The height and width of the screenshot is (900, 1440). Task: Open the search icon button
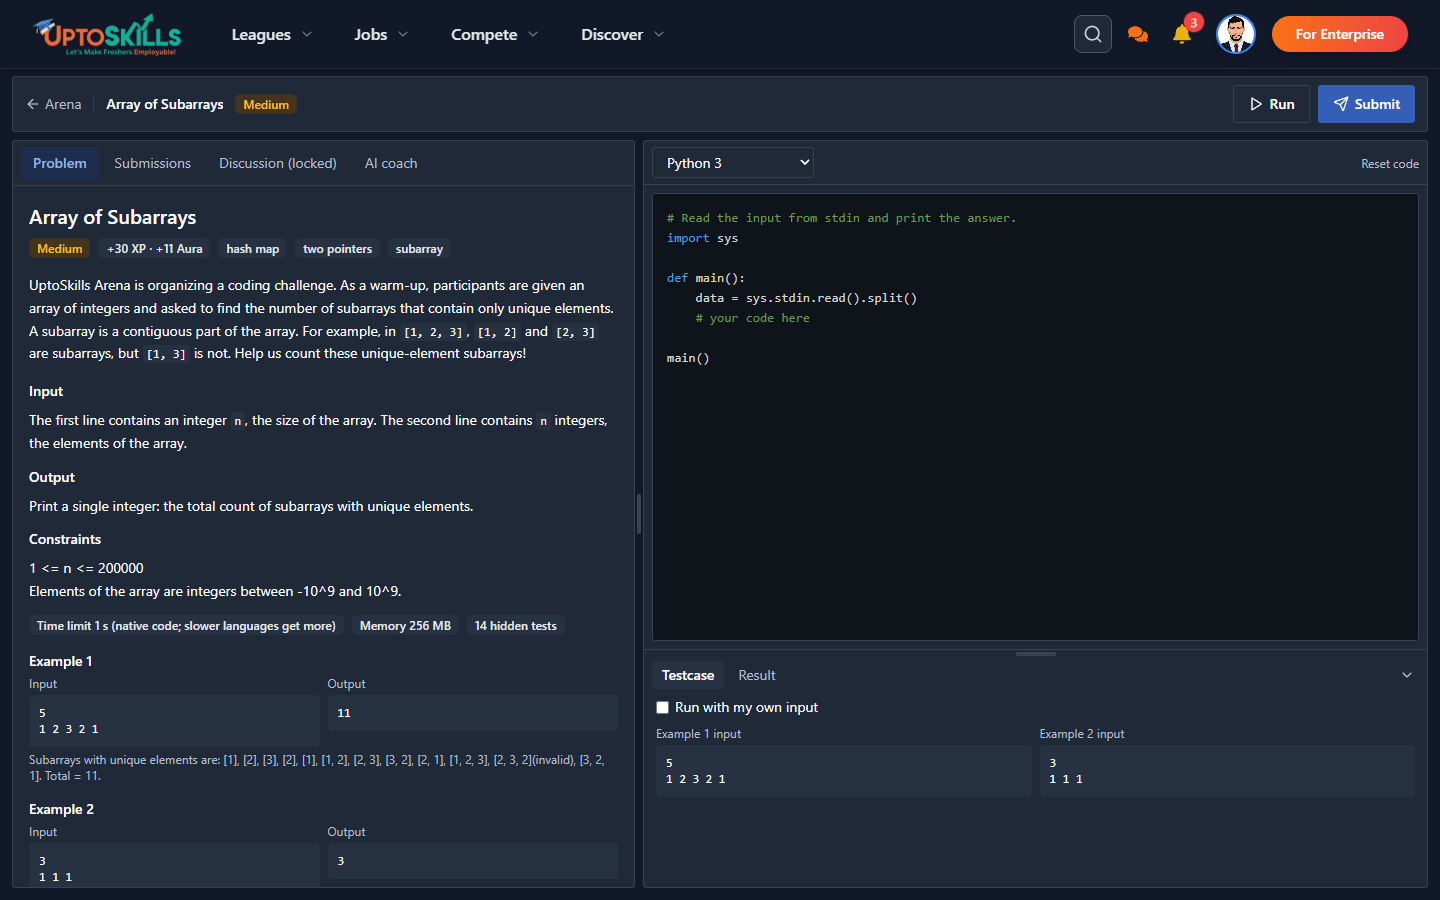[1093, 34]
